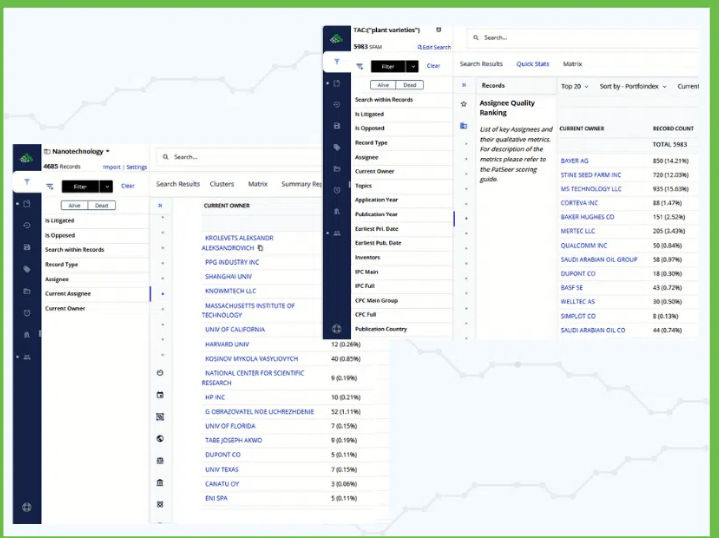Collapse the Records panel with the double-arrow icon
Screen dimensions: 719x538
point(464,86)
